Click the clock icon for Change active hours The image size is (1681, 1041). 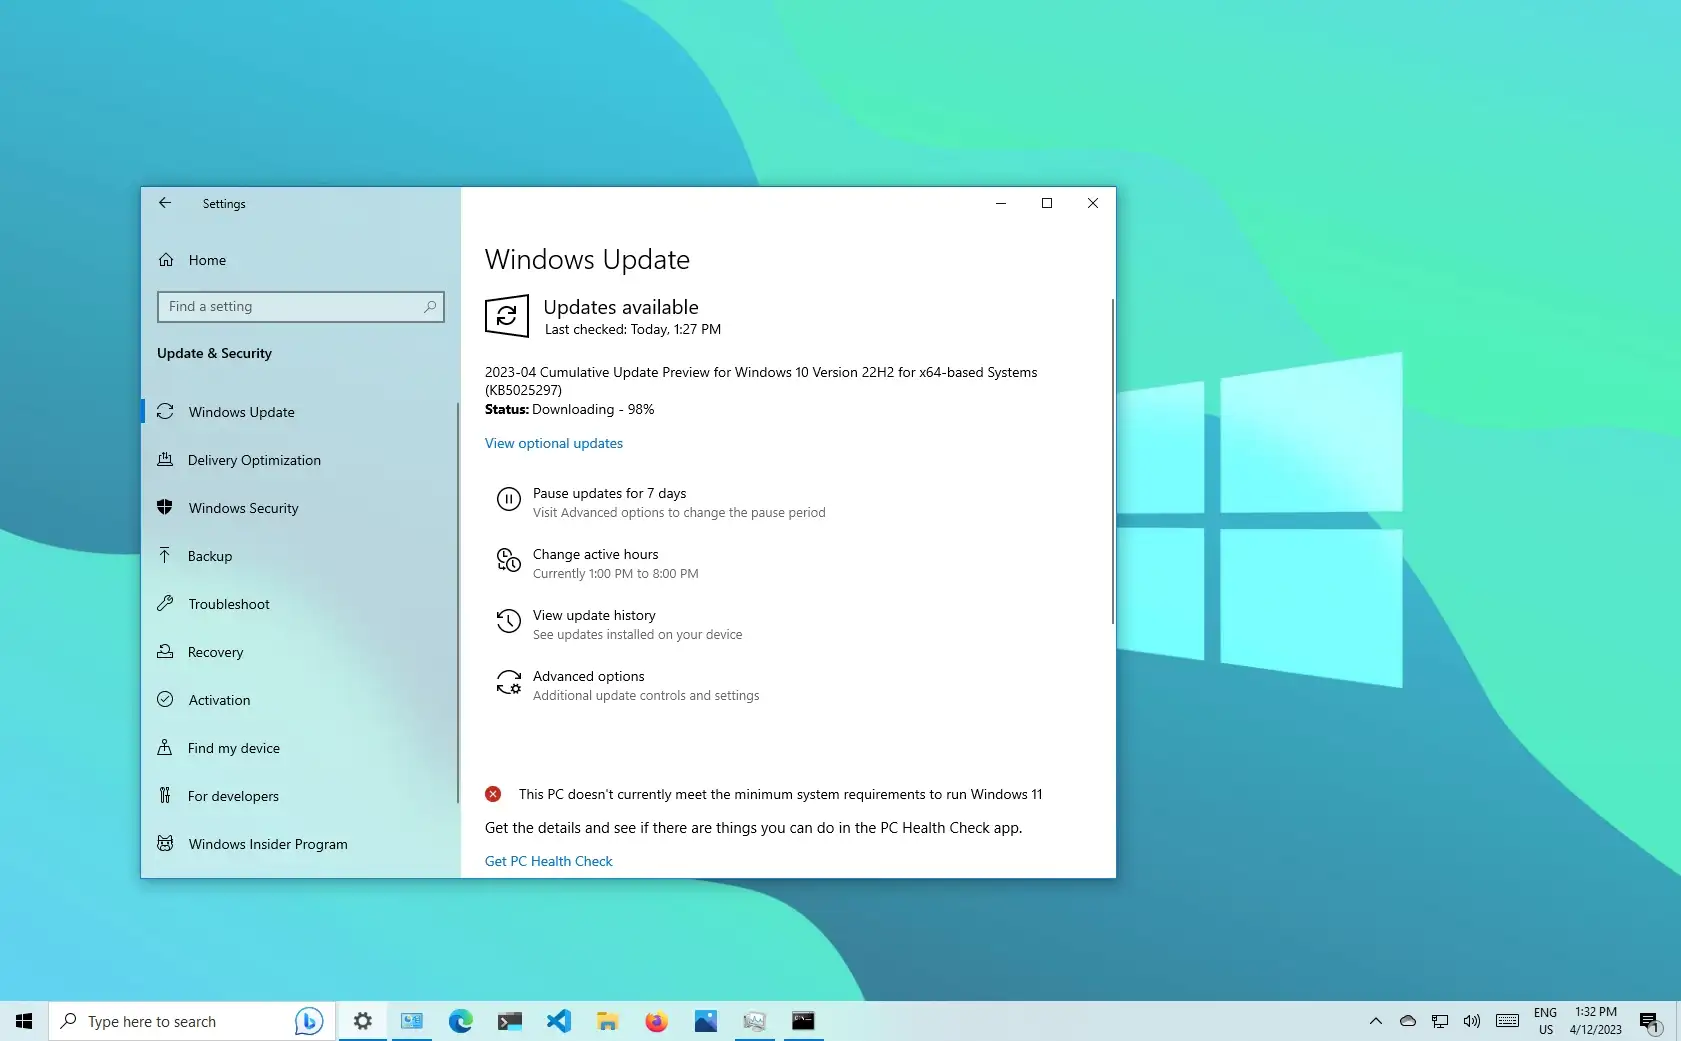(509, 561)
